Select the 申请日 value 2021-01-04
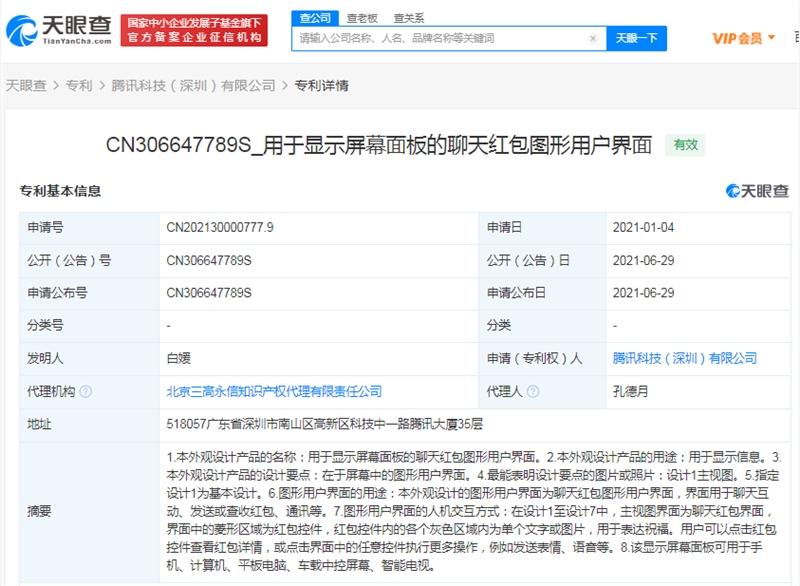 [x=643, y=227]
